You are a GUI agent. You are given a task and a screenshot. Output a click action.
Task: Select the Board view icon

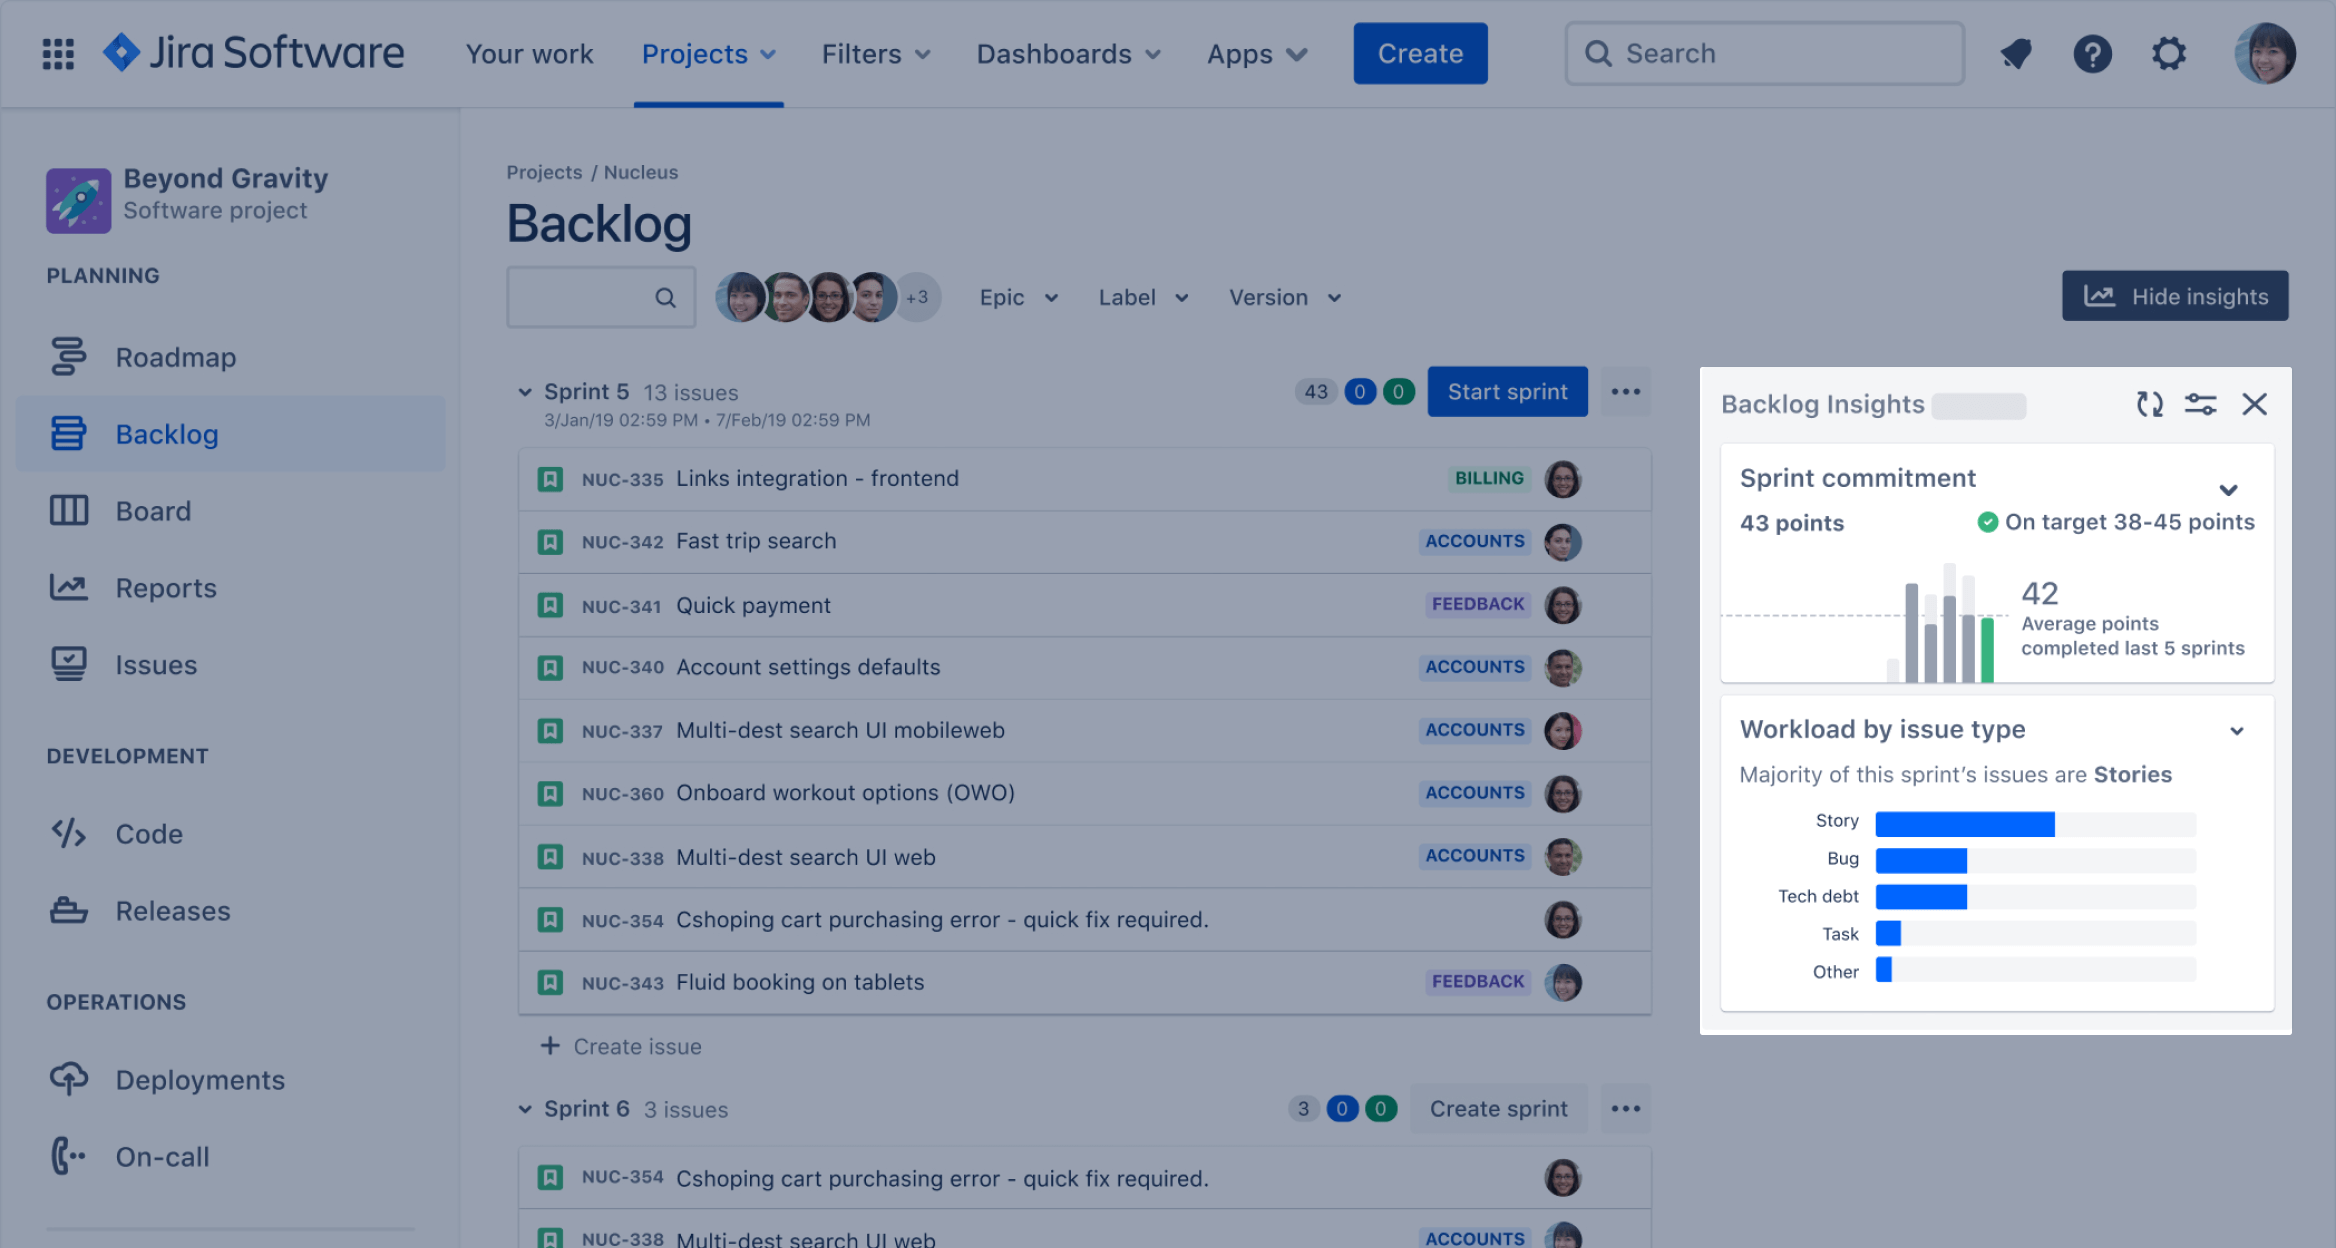click(68, 510)
